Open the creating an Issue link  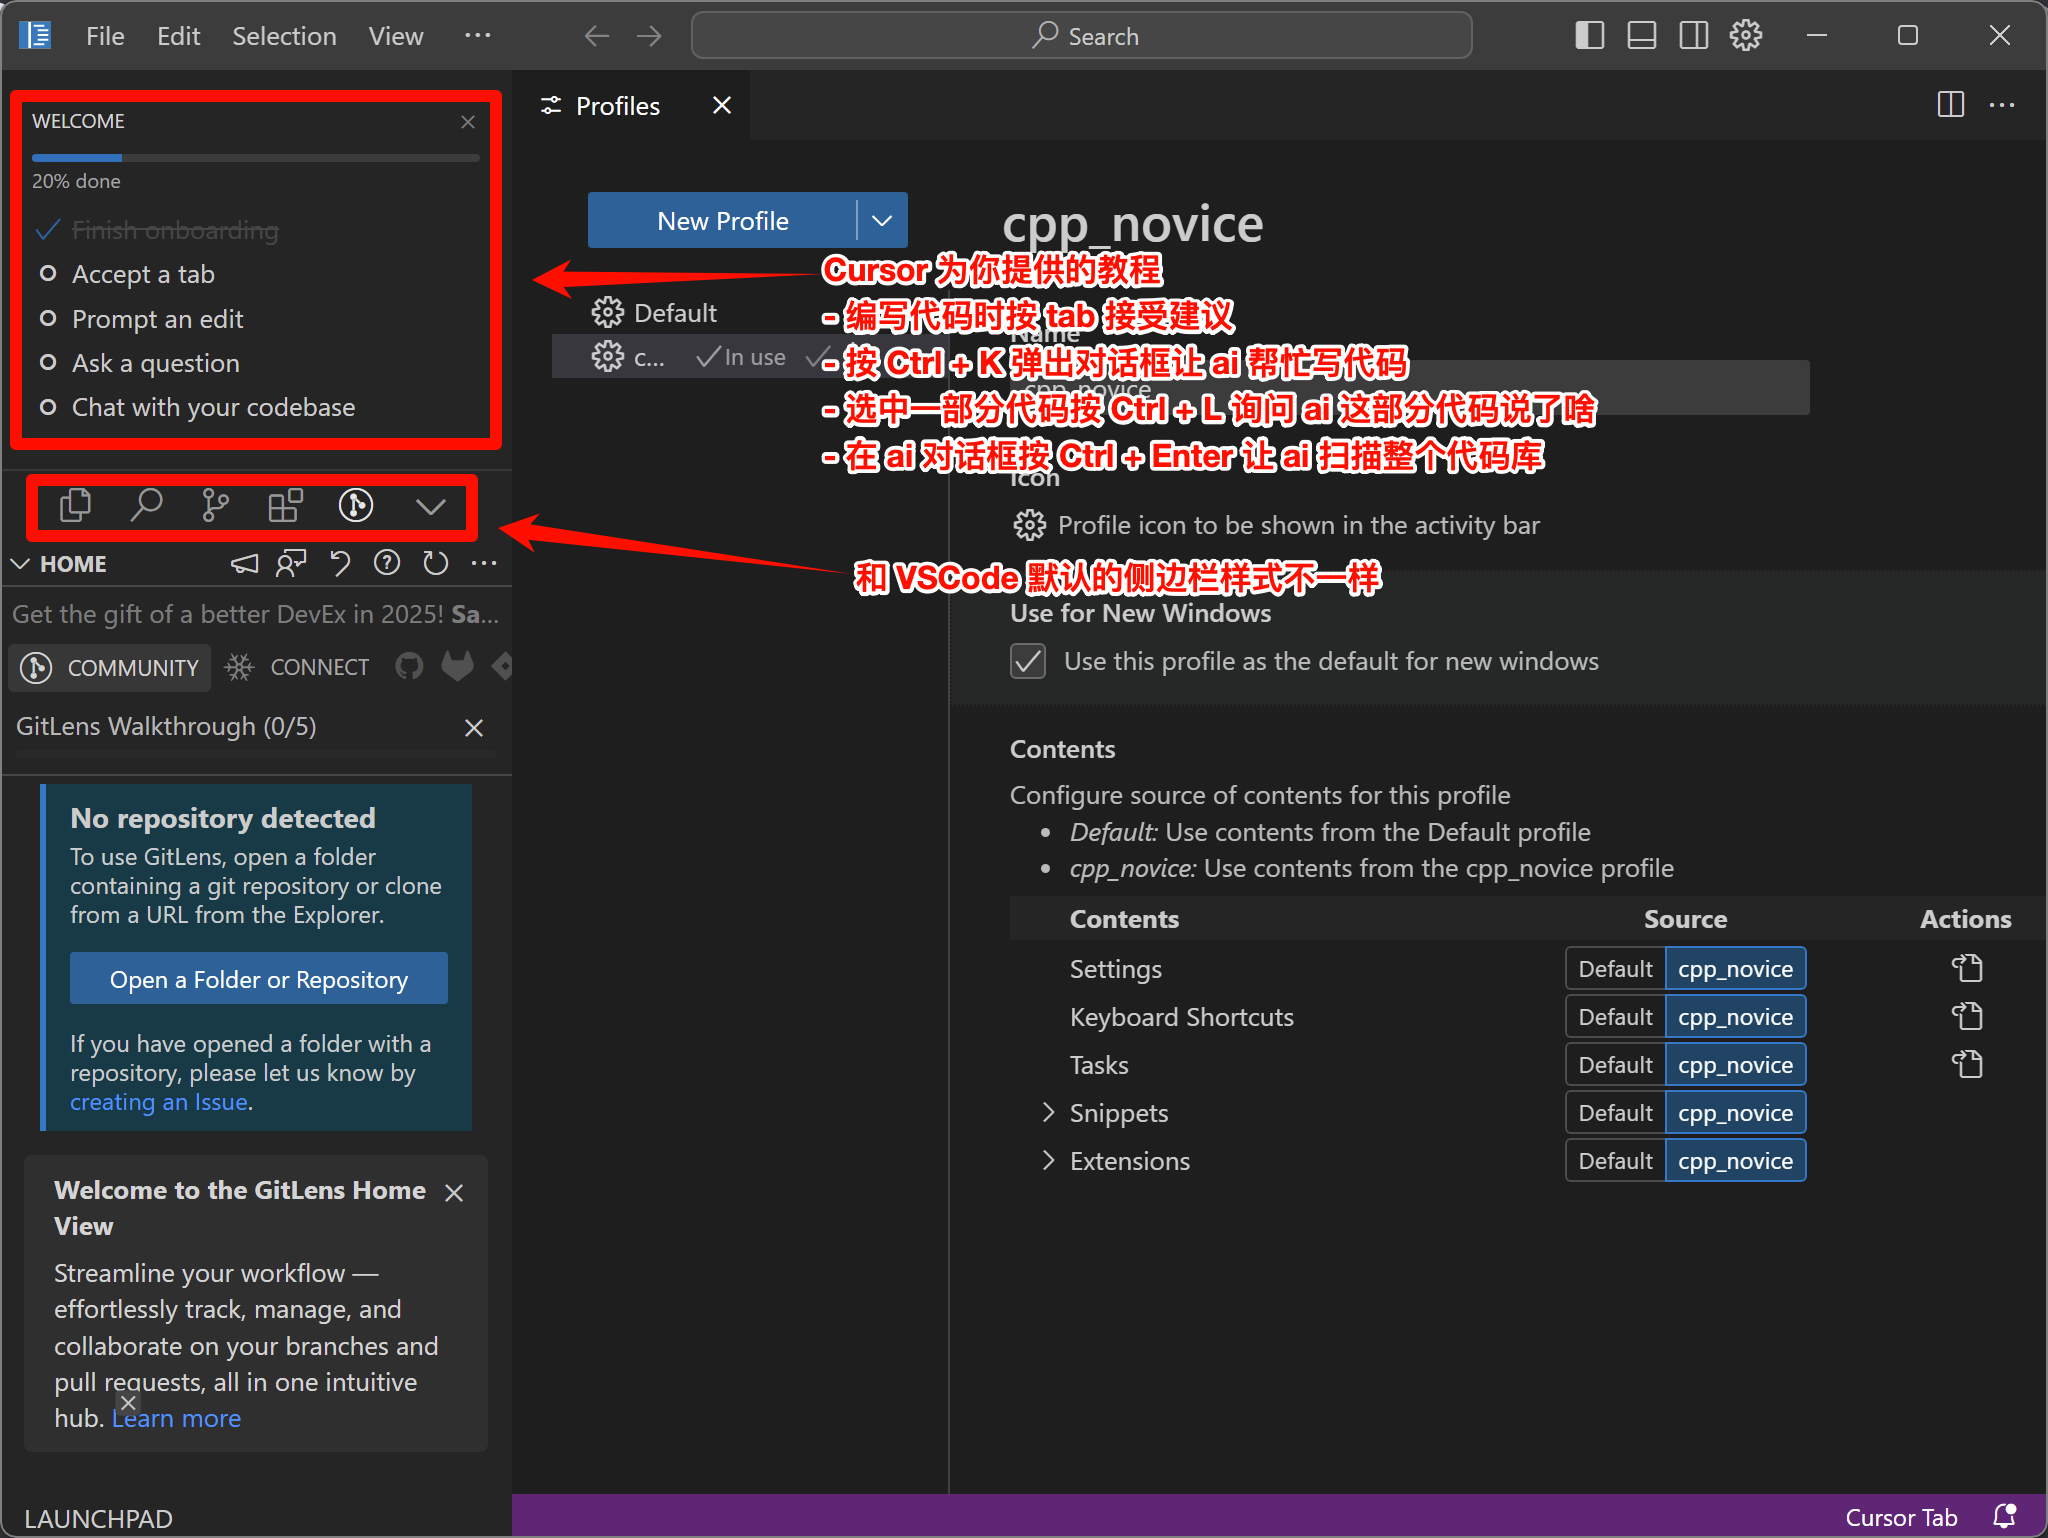159,1101
